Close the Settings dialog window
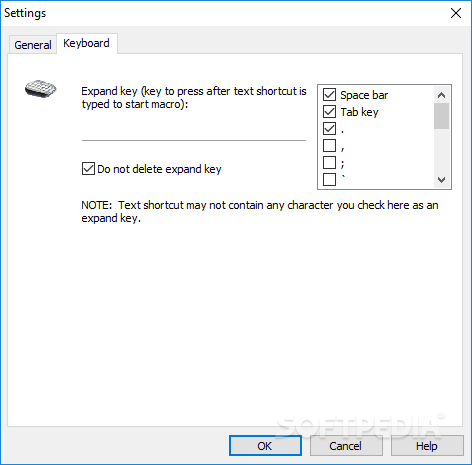The width and height of the screenshot is (472, 465). [456, 13]
